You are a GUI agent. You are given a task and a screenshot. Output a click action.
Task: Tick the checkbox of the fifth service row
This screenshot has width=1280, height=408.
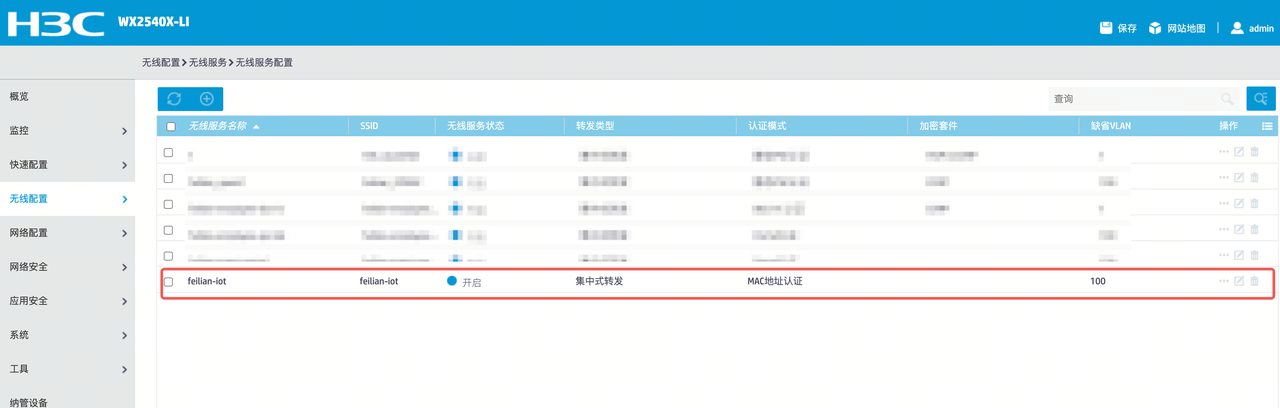point(169,256)
